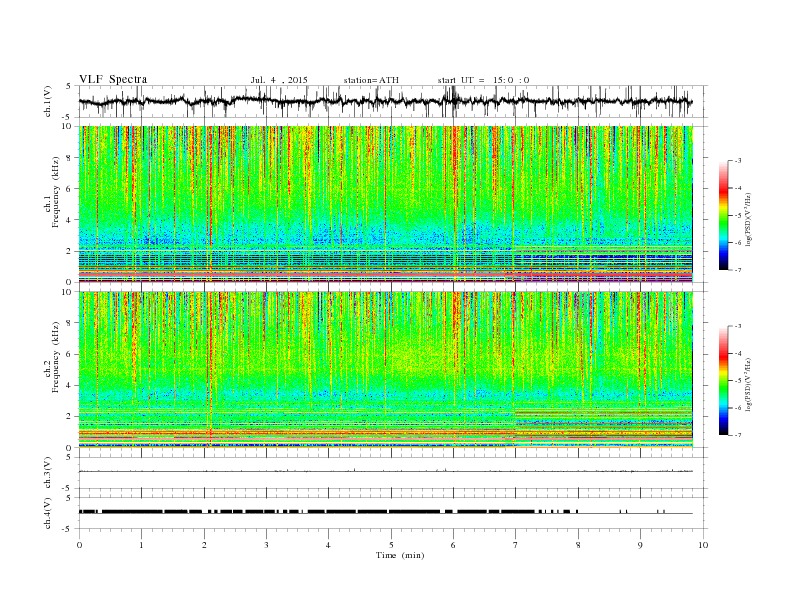Click the 'station=ATH' header text
792x612 pixels.
[371, 80]
